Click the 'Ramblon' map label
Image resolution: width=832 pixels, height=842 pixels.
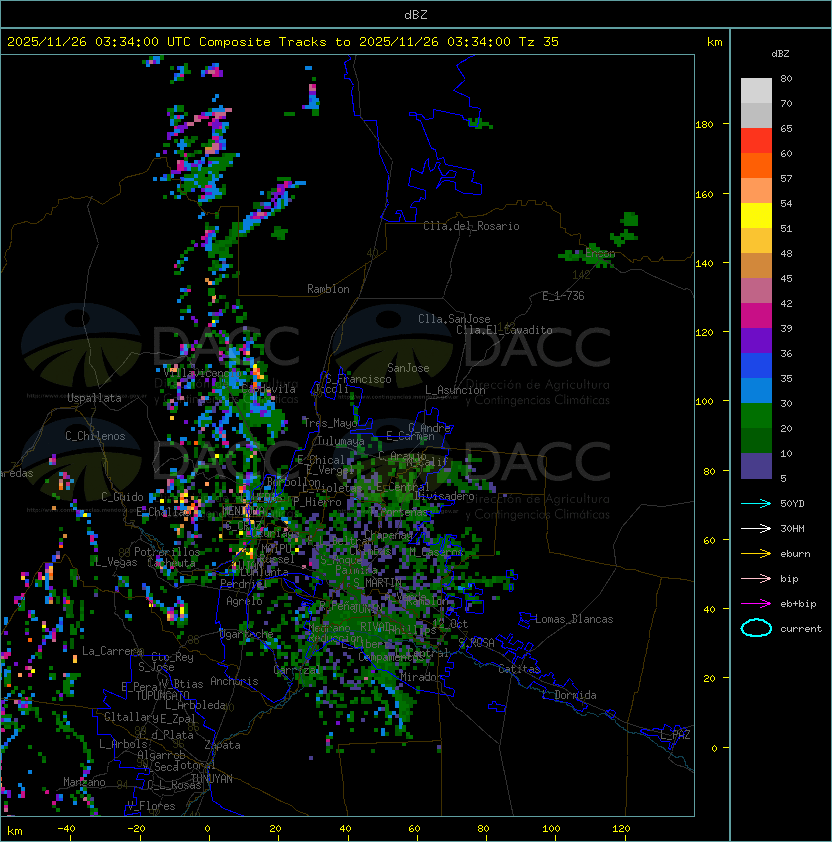[328, 289]
